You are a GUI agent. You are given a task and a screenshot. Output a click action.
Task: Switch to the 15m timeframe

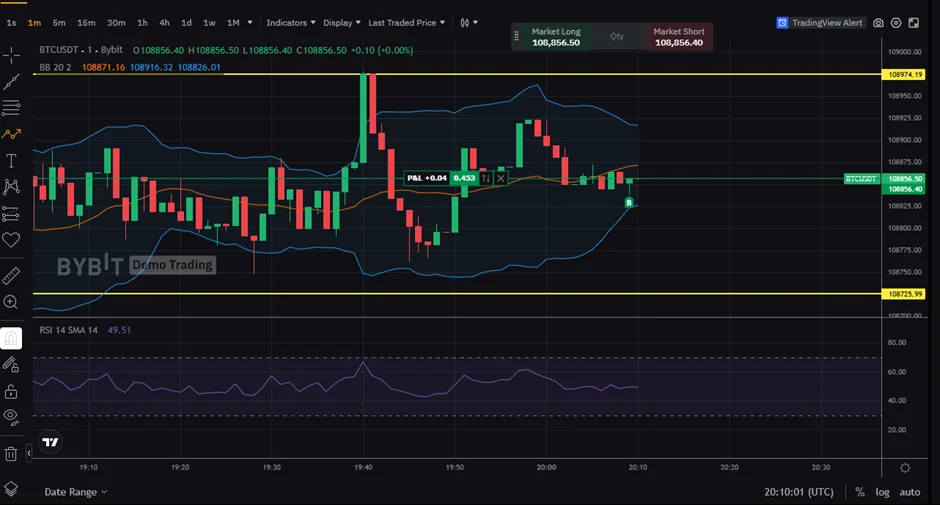tap(86, 23)
